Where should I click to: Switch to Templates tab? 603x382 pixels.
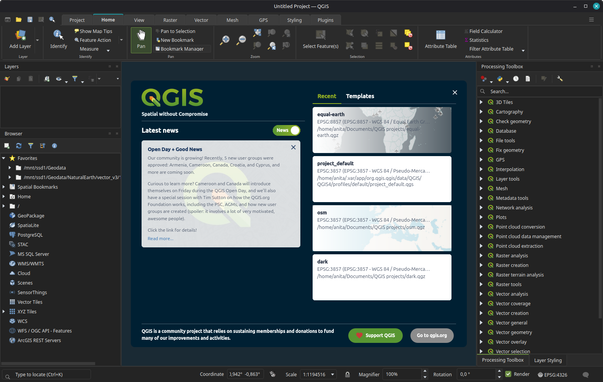360,96
